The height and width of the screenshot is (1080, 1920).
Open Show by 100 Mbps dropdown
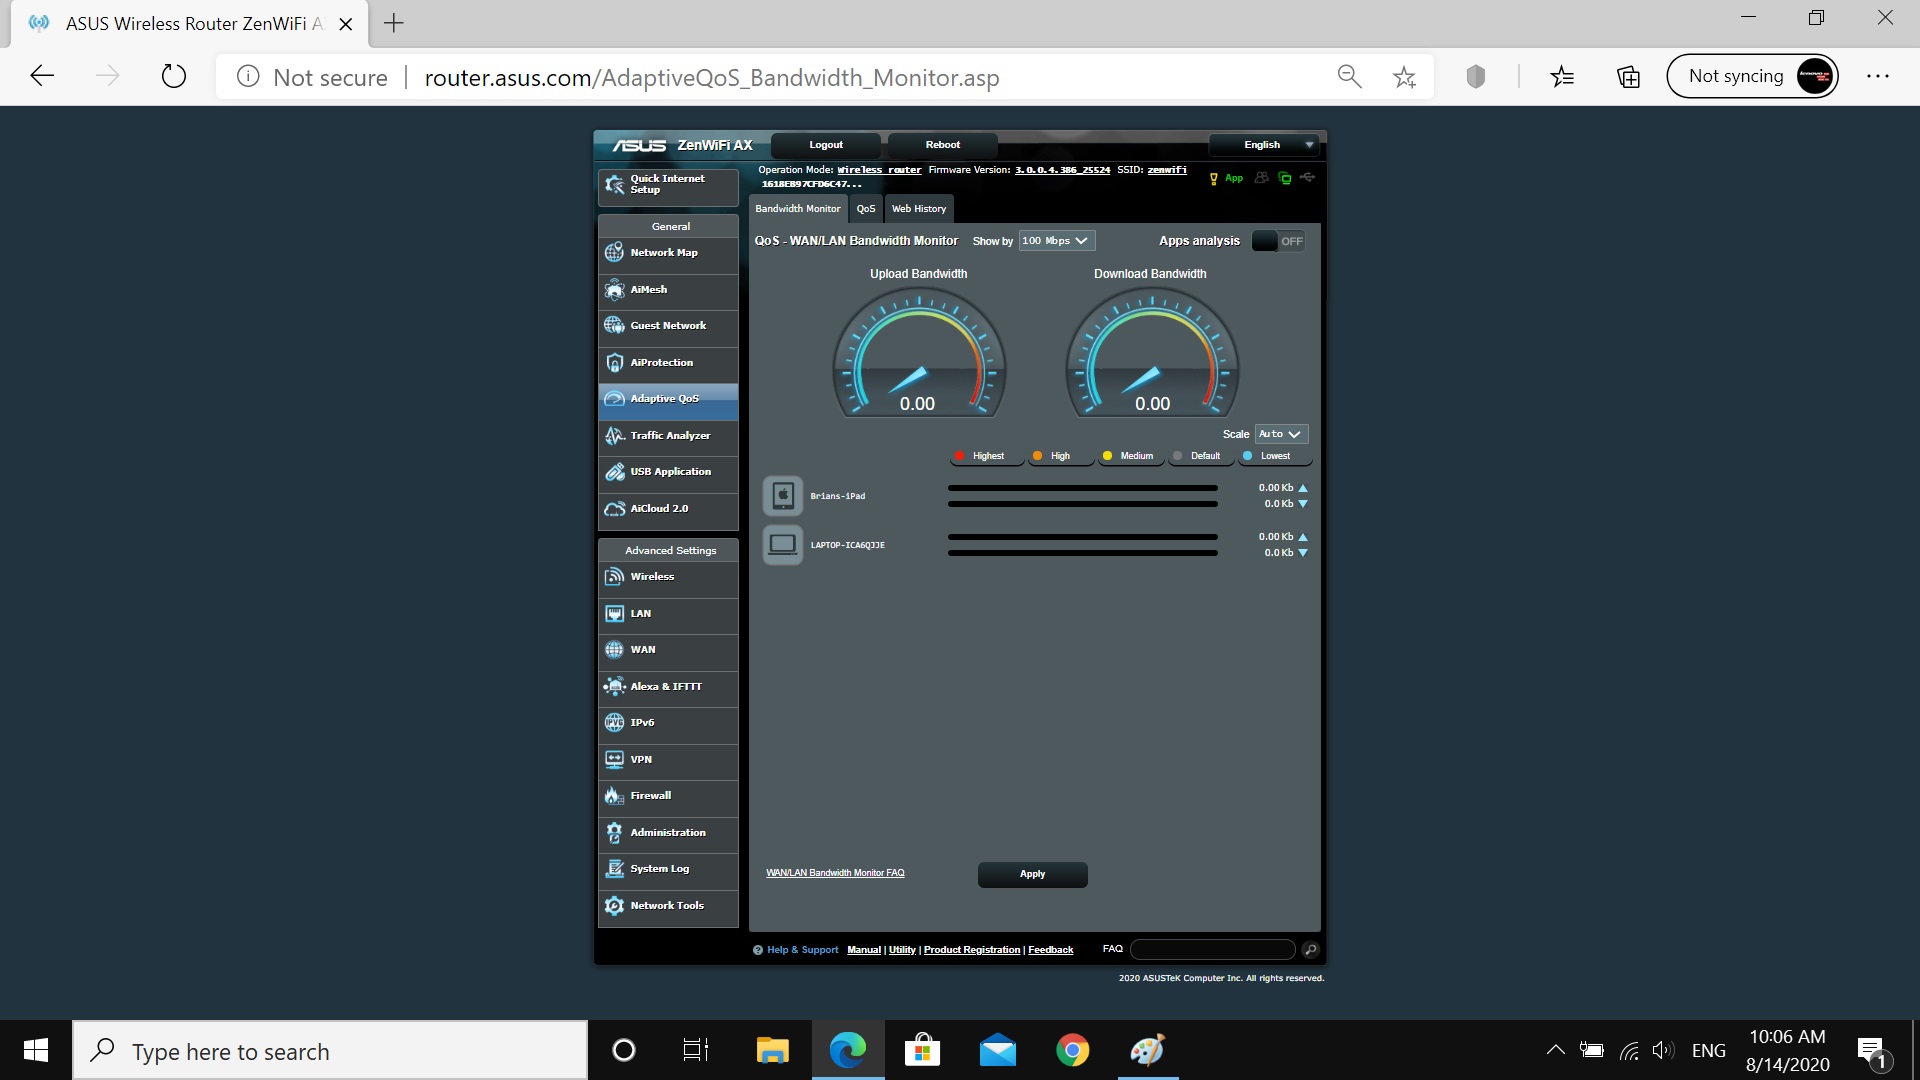(1054, 240)
